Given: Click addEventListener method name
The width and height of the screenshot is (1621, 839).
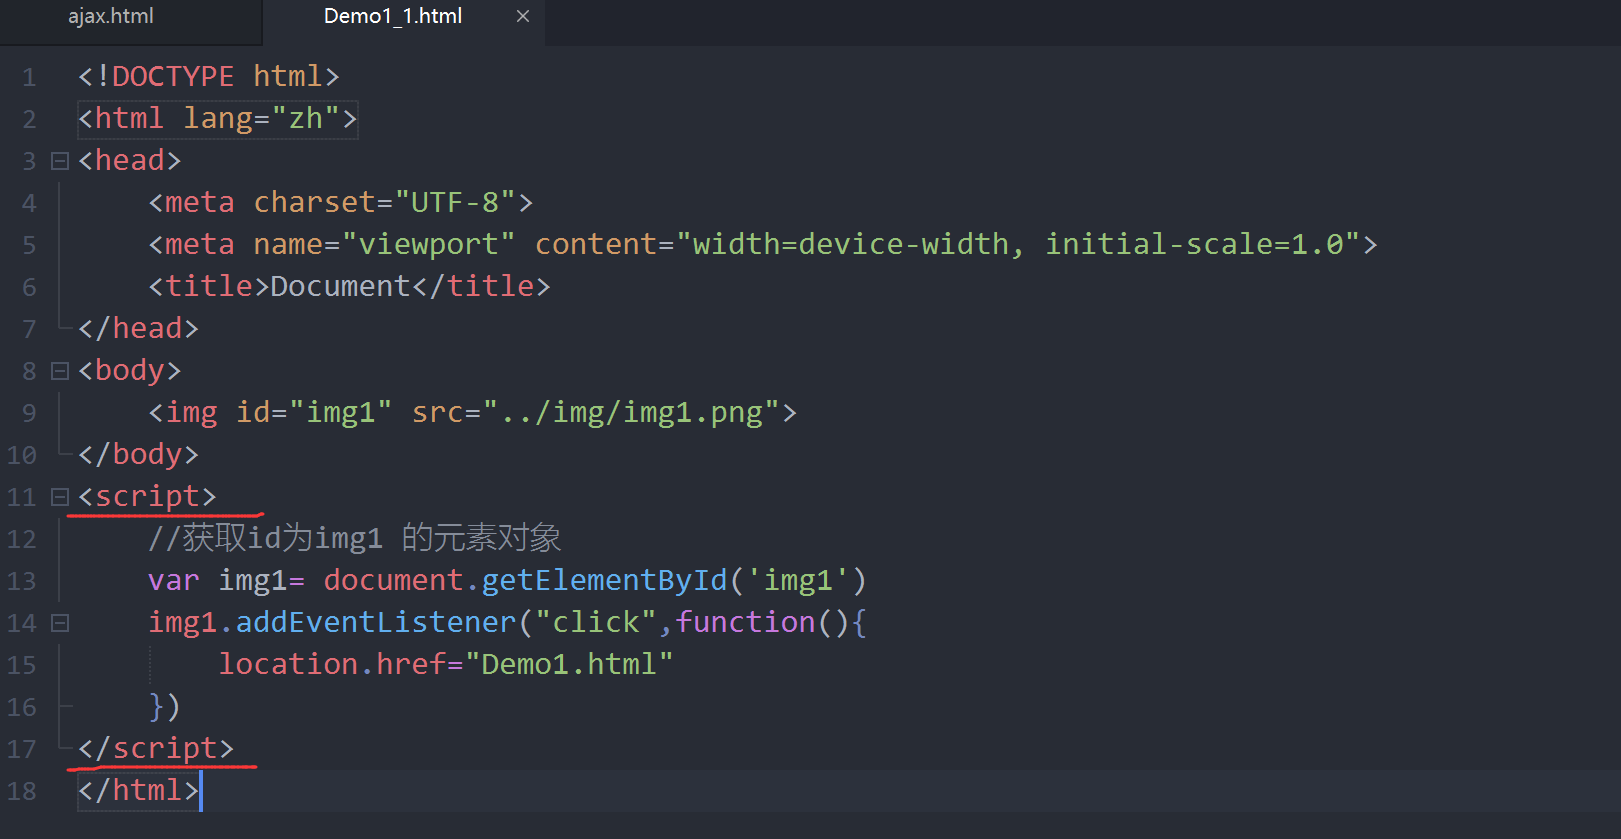Looking at the screenshot, I should [377, 622].
